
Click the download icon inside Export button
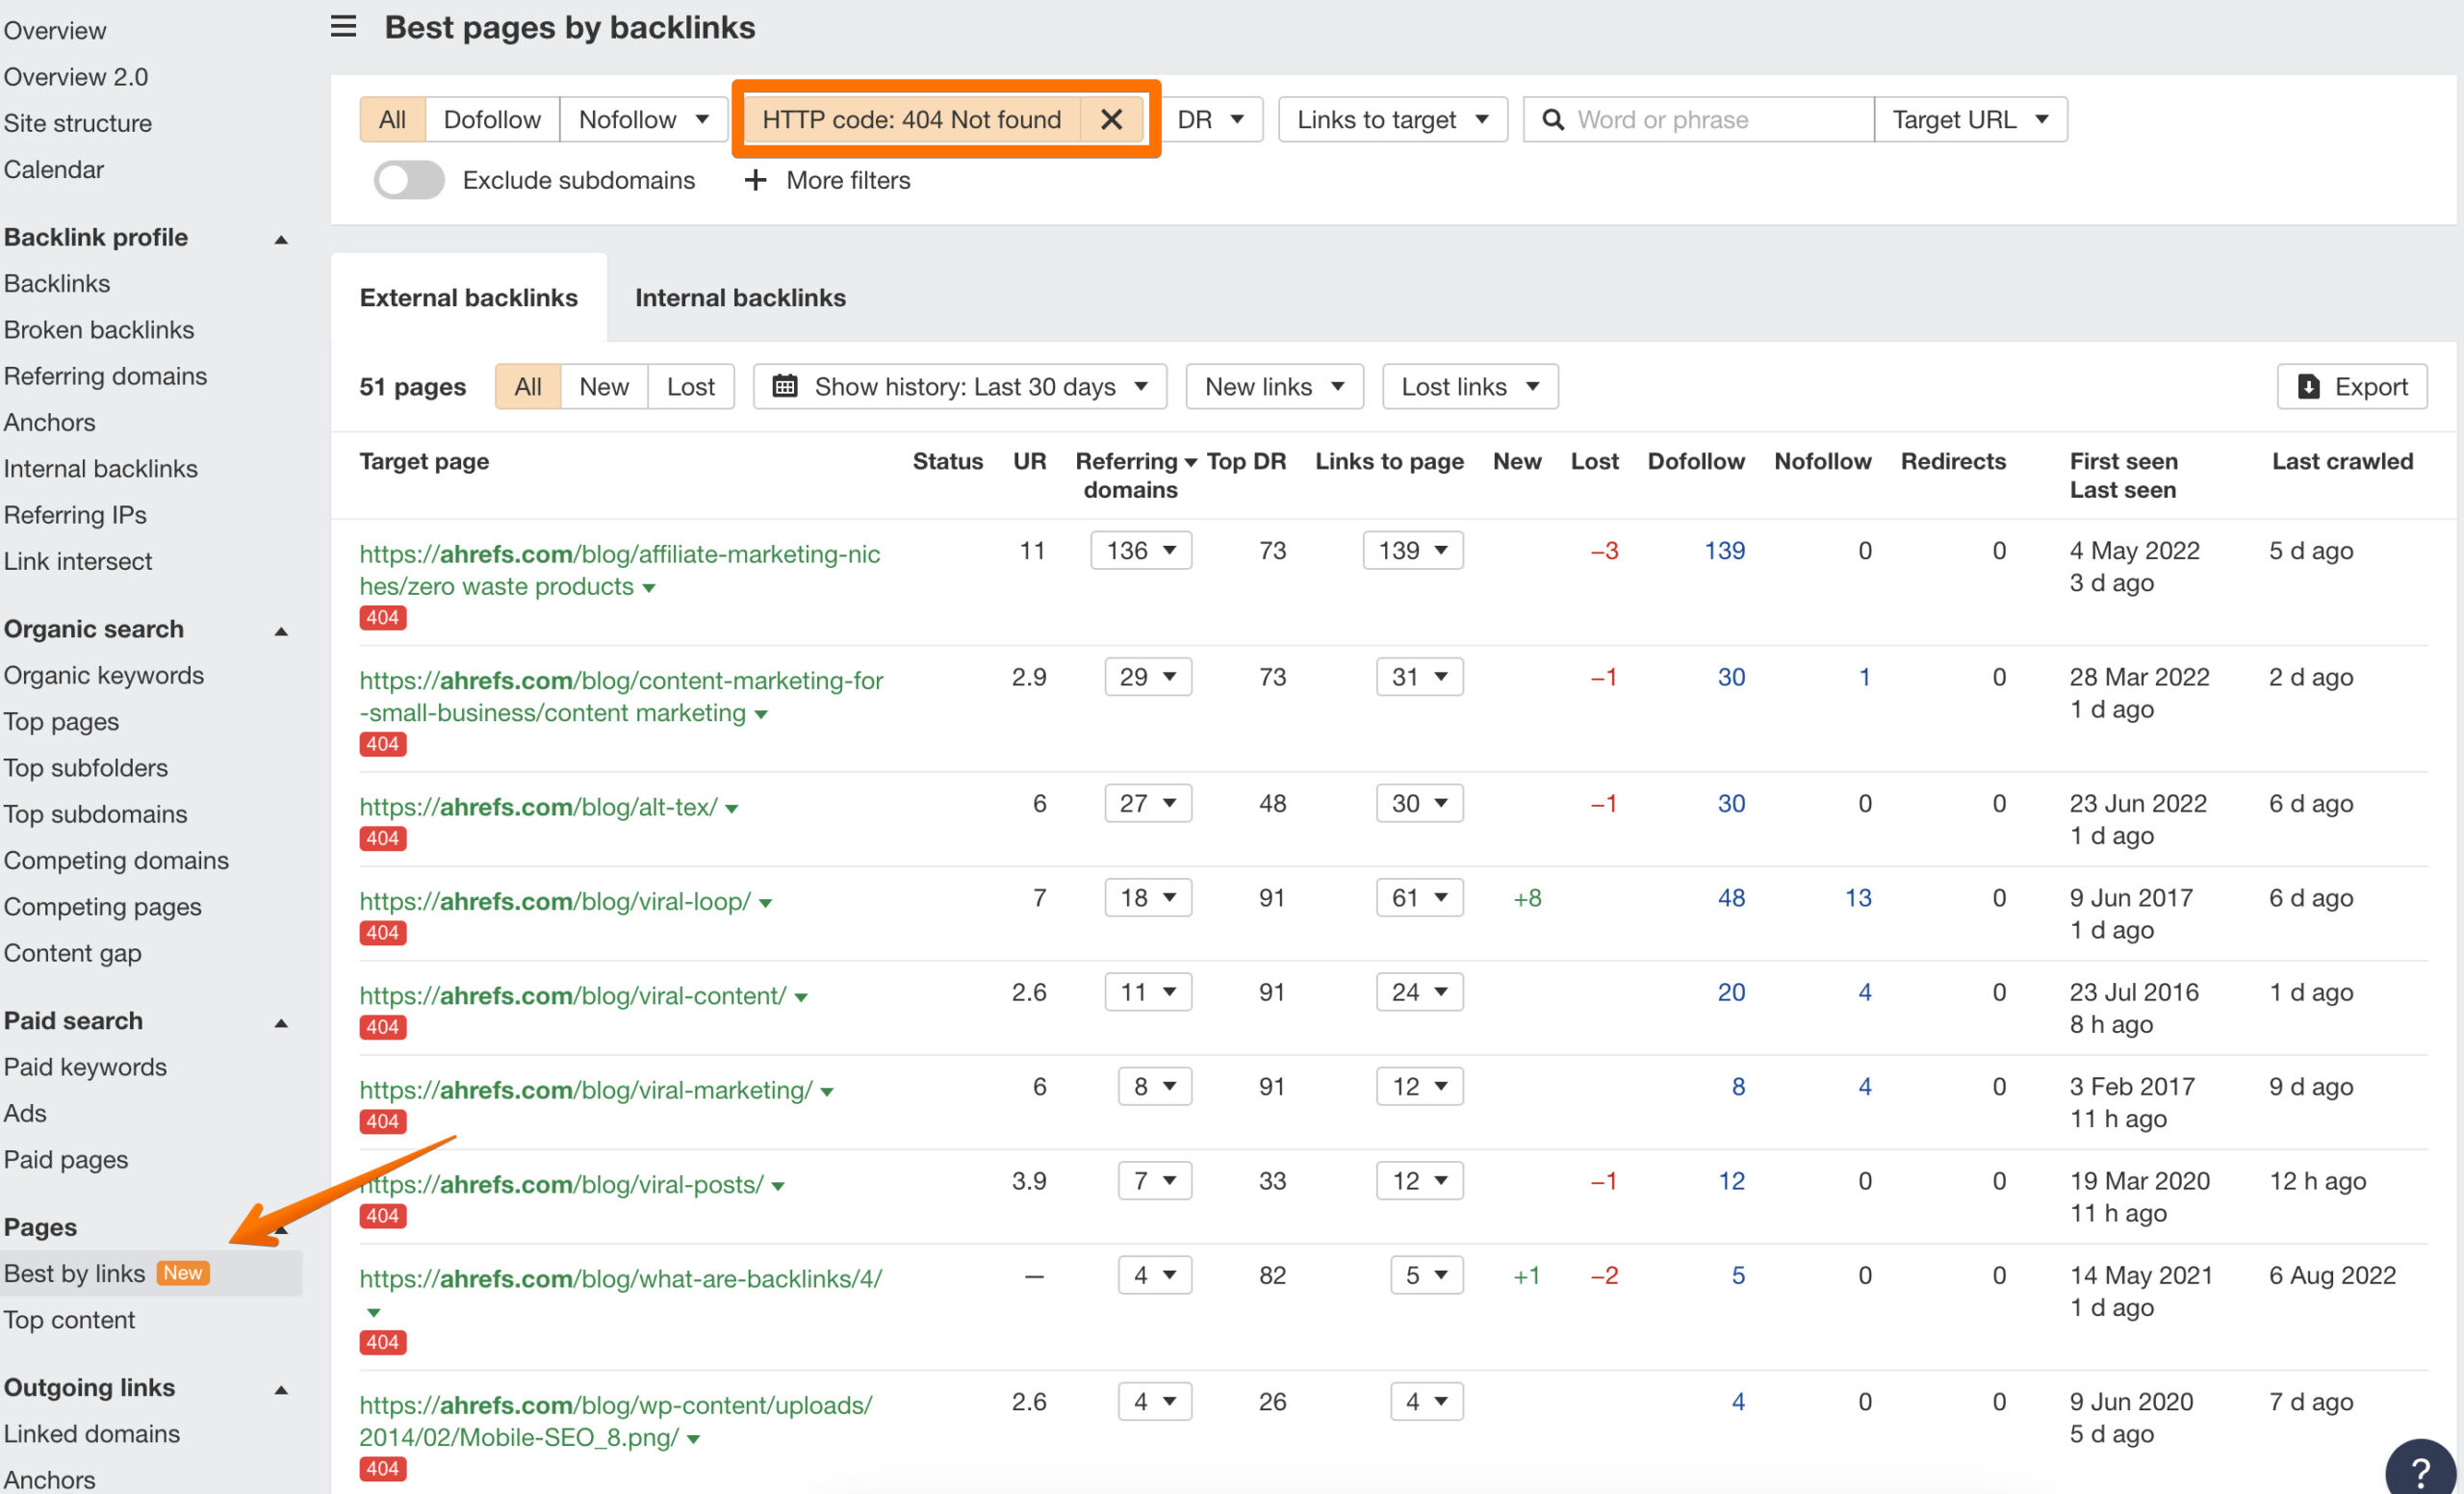pyautogui.click(x=2308, y=386)
